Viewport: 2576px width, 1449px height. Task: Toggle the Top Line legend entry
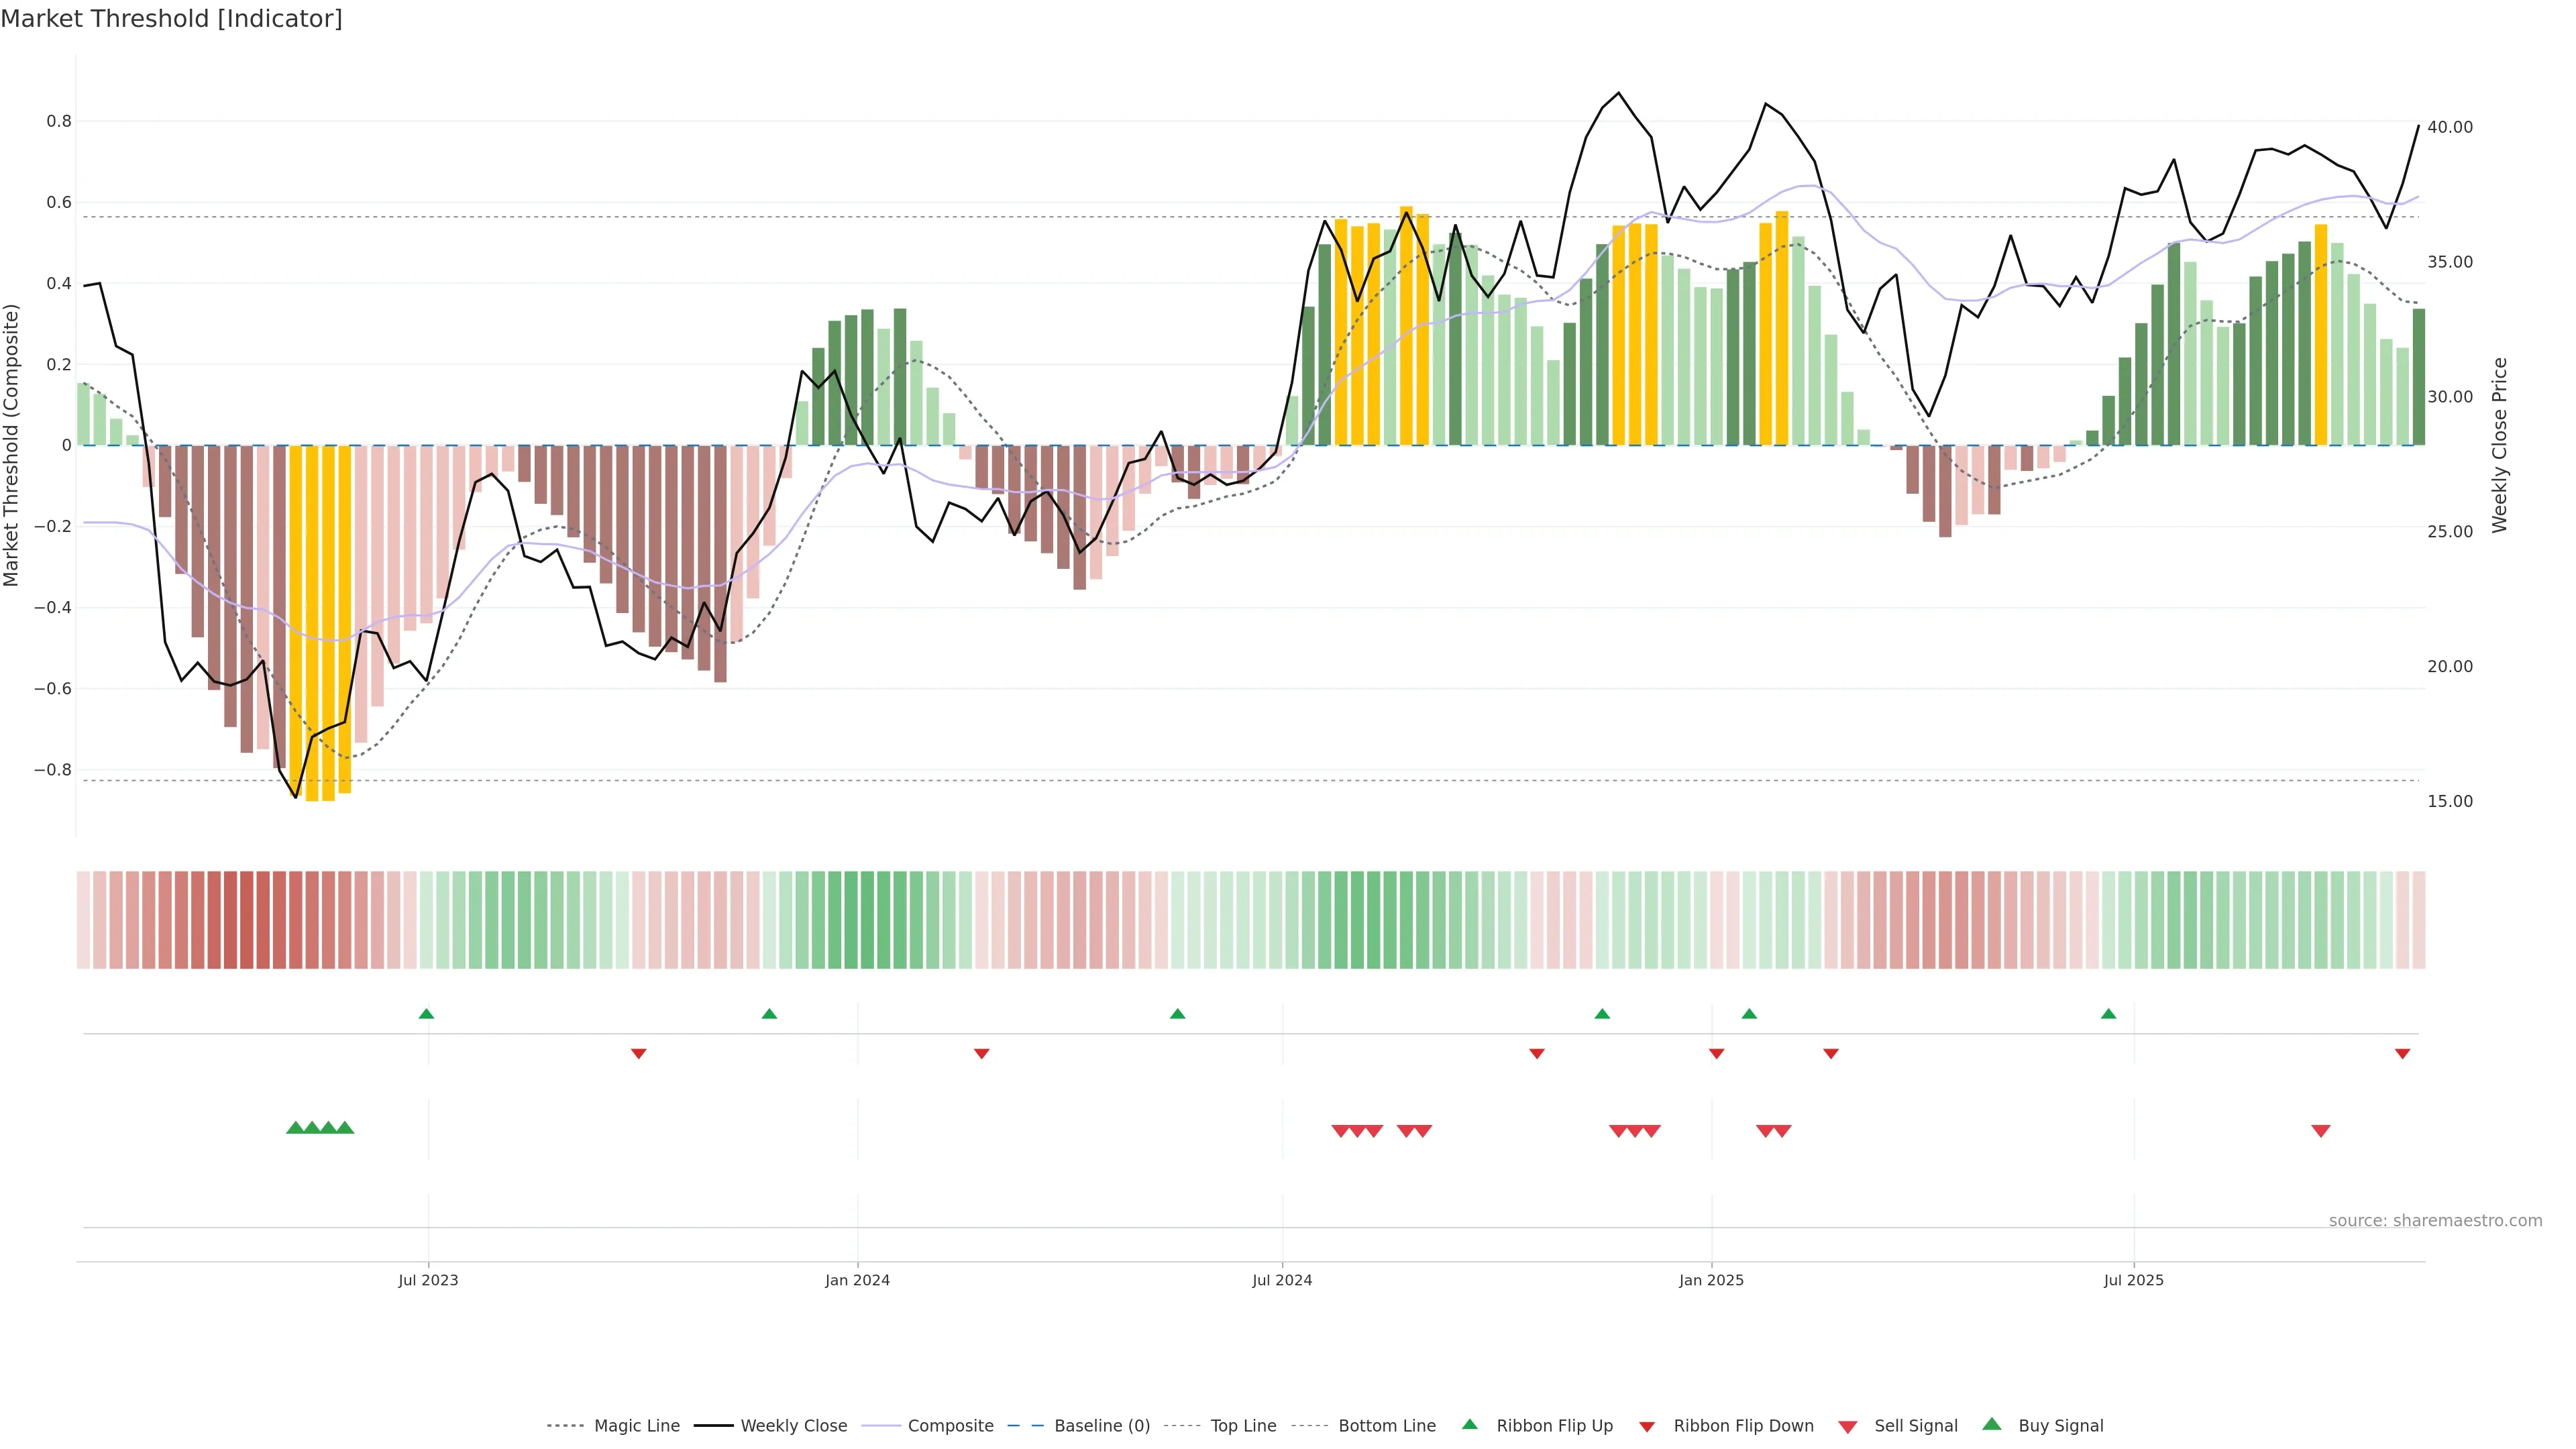[1243, 1426]
